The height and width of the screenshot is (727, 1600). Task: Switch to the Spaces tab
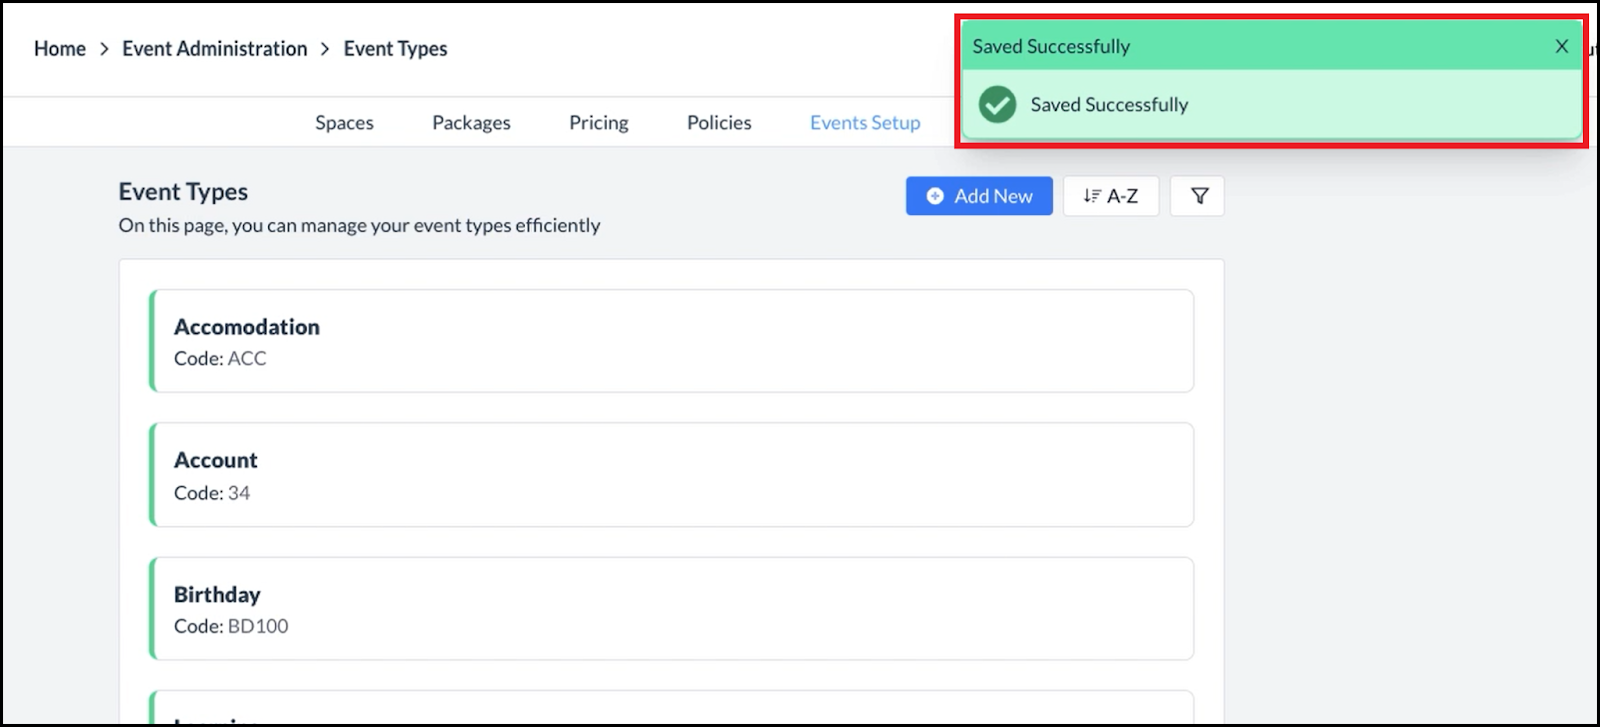[x=344, y=123]
